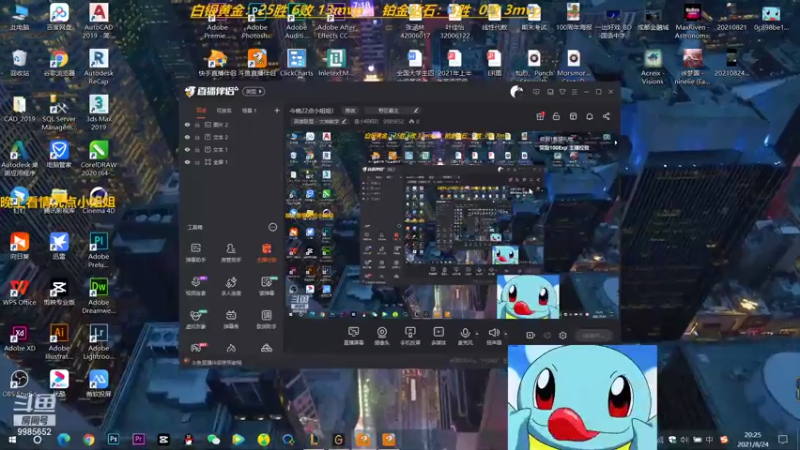800x450 pixels.
Task: Open the 弹幕秀 tool
Action: [x=231, y=319]
